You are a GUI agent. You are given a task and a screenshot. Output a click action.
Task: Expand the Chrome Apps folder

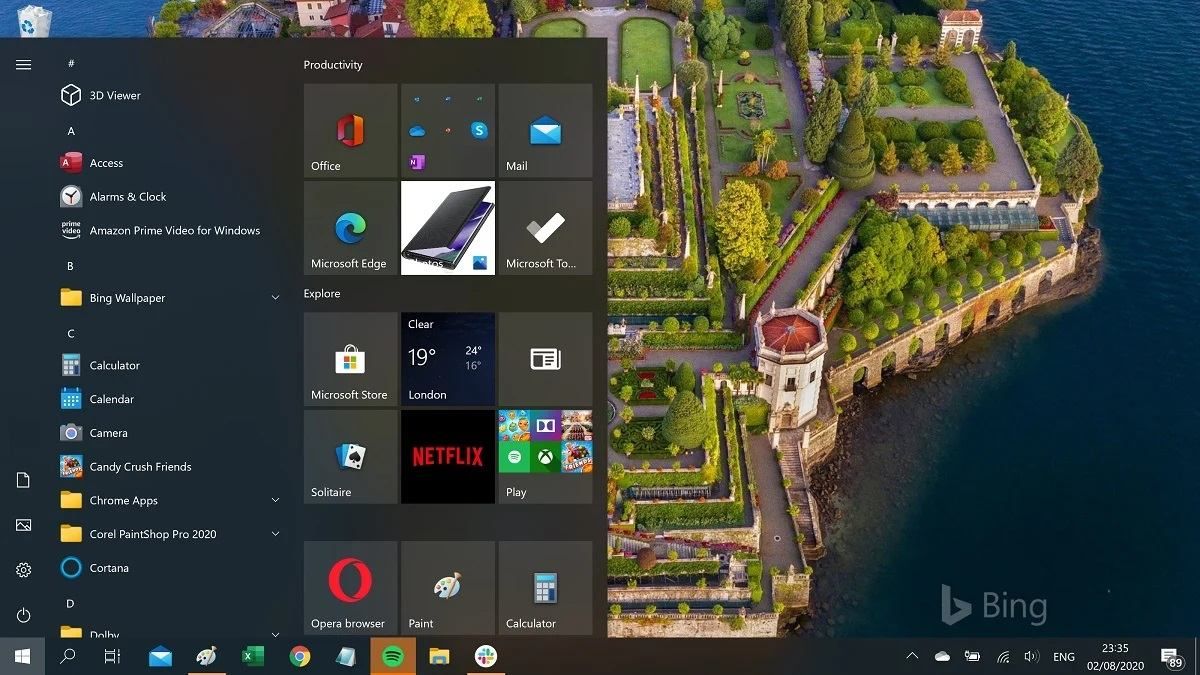coord(275,500)
